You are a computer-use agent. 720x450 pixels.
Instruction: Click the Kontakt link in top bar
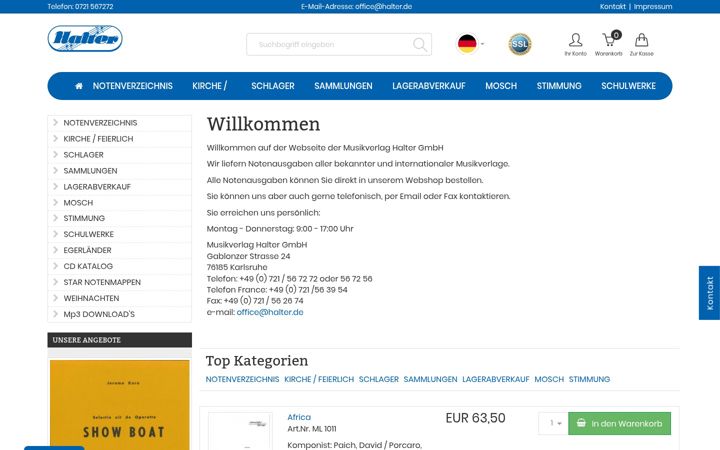(613, 6)
